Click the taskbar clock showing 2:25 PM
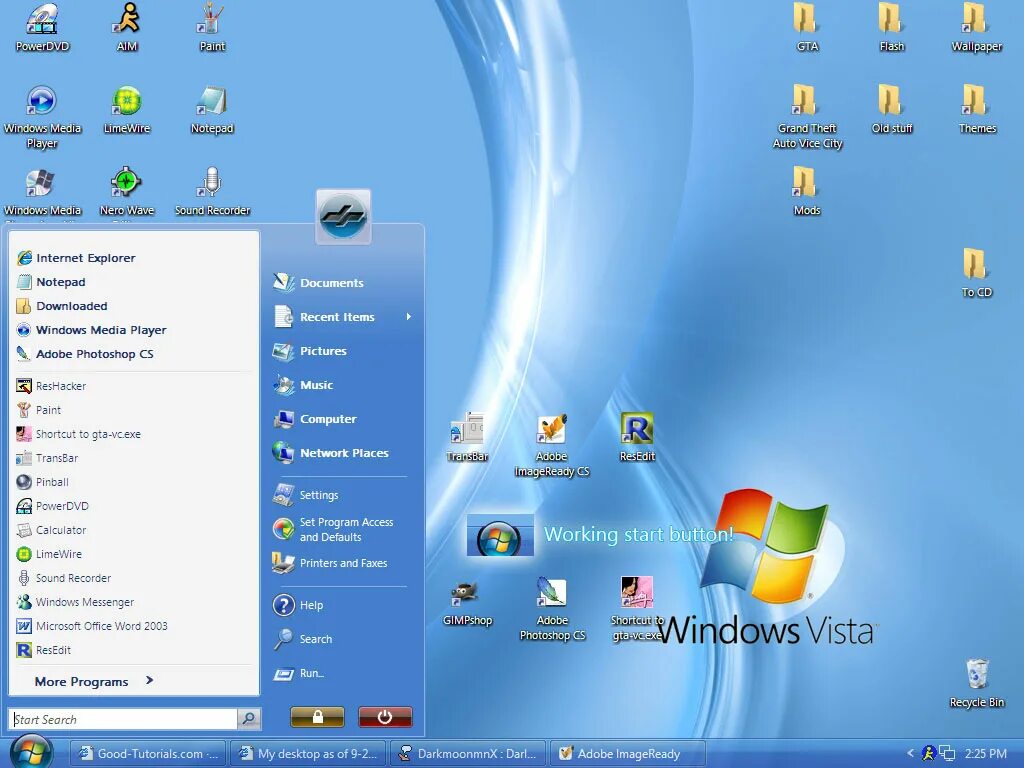1024x768 pixels. click(985, 754)
